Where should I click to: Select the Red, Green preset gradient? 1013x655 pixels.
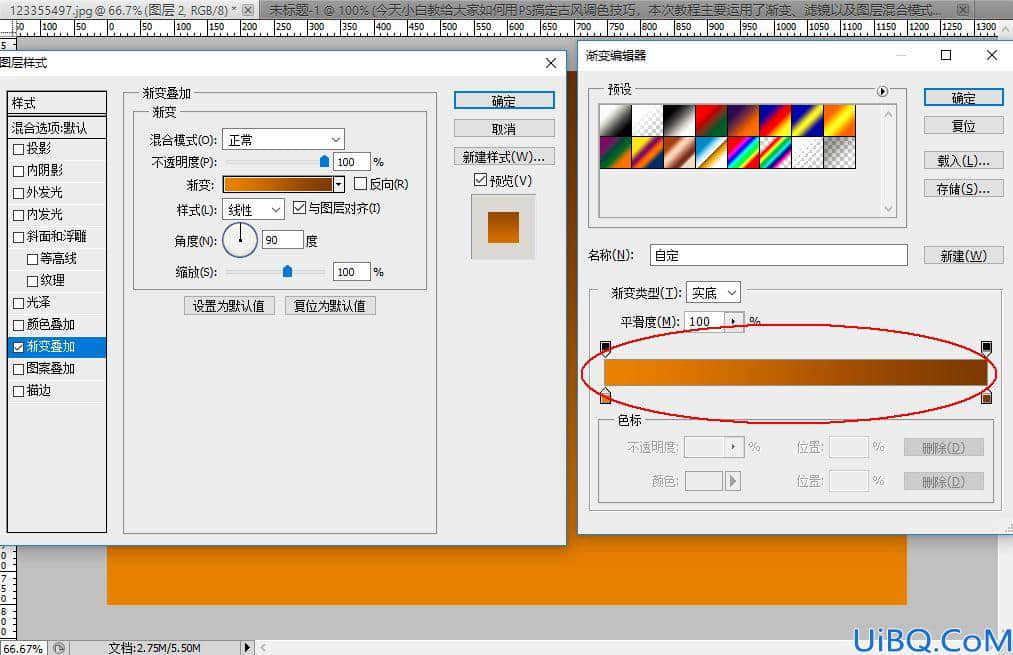coord(711,121)
